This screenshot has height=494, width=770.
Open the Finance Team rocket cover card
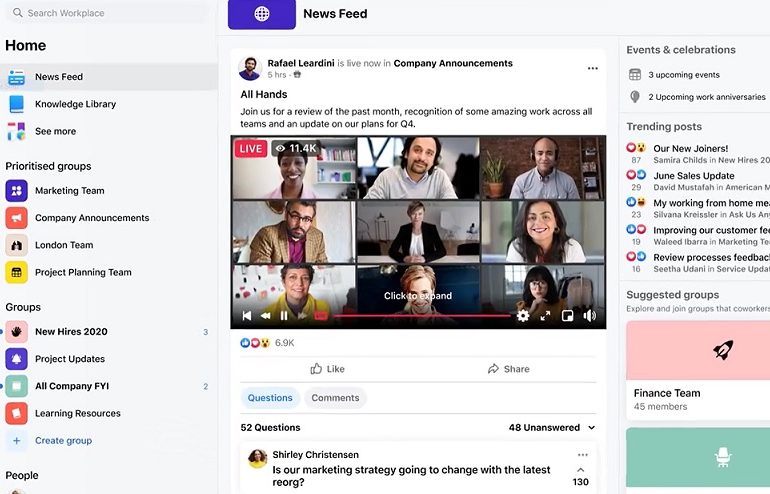pyautogui.click(x=698, y=351)
